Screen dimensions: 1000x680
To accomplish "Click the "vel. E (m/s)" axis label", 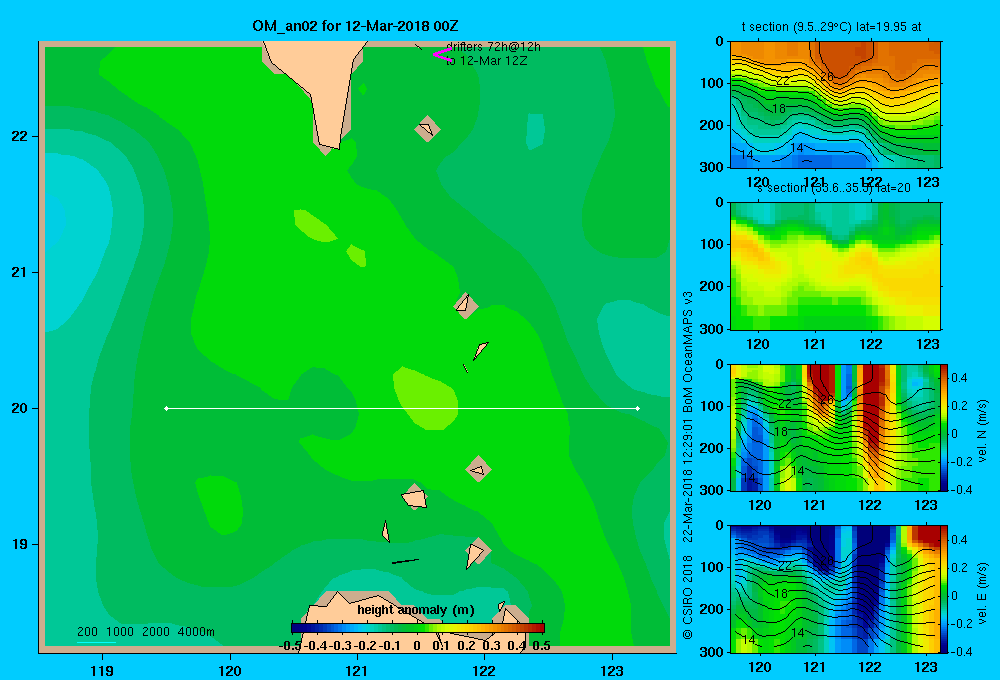I will coord(982,593).
